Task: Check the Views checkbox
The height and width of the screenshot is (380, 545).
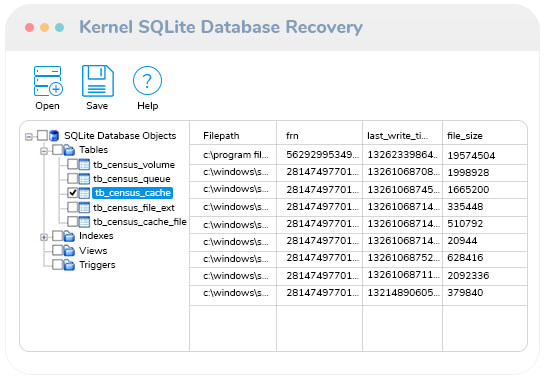Action: point(57,250)
